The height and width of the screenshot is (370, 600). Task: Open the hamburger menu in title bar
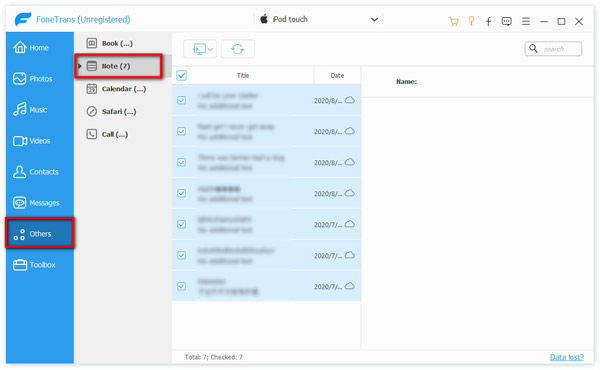point(526,21)
